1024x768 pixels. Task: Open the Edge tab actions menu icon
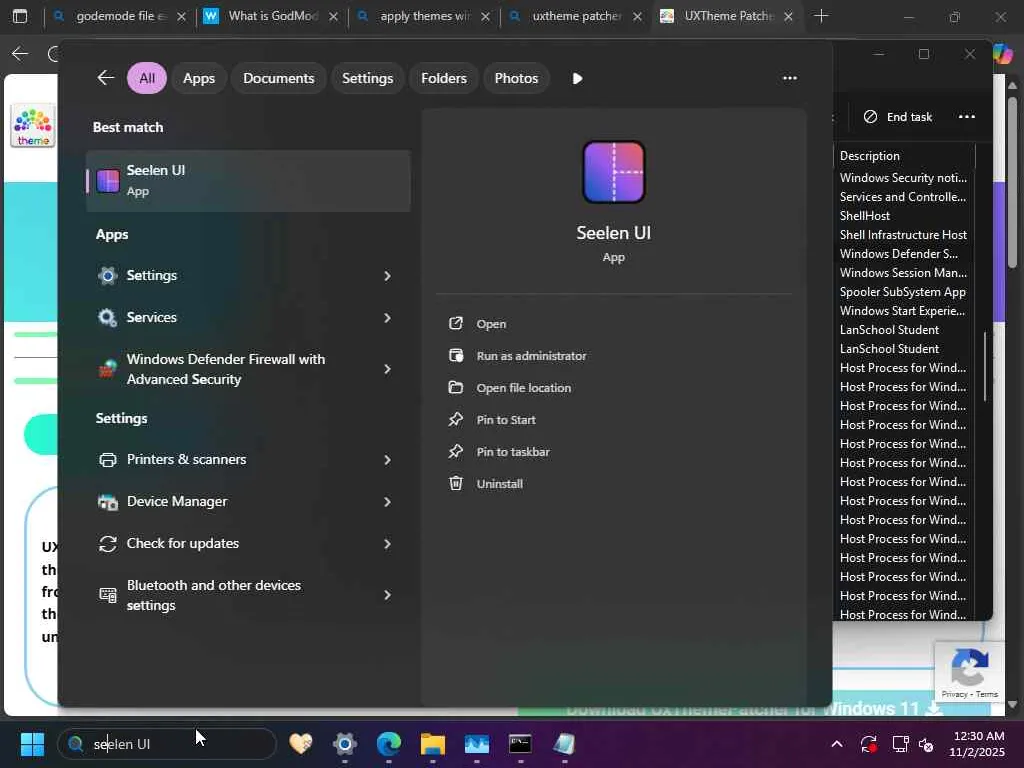tap(20, 16)
